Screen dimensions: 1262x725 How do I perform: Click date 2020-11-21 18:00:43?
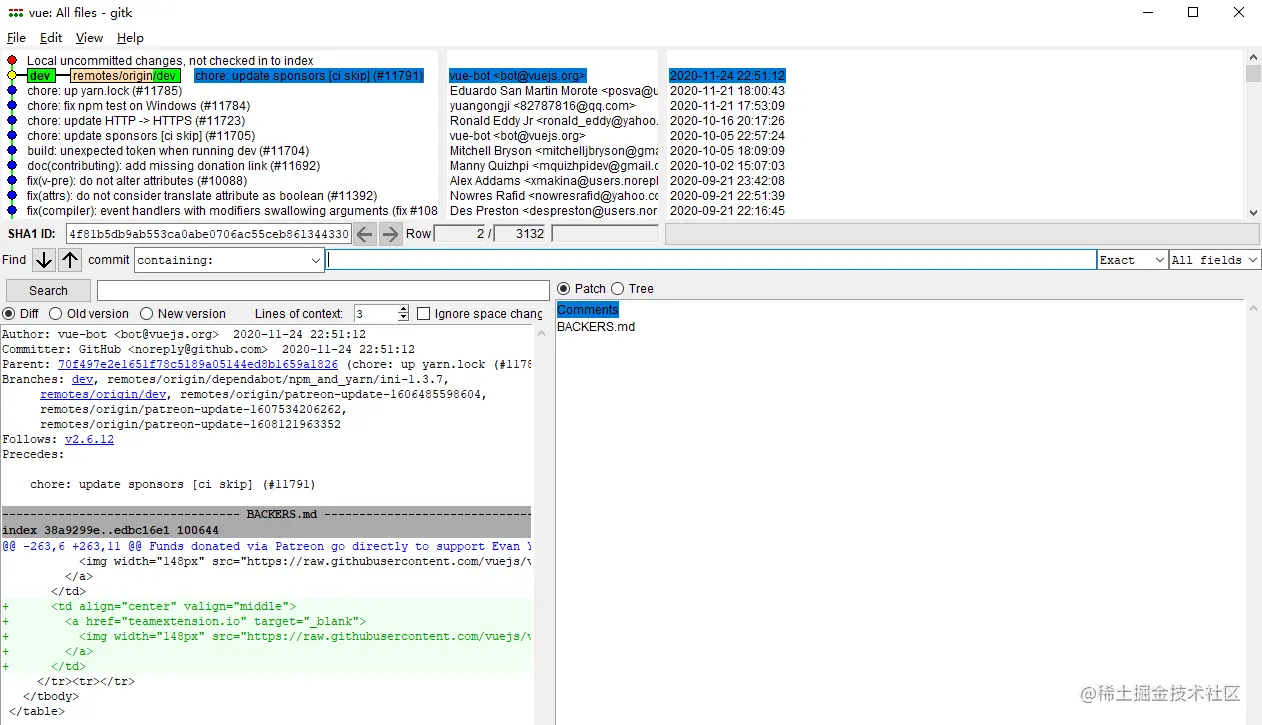tap(727, 91)
